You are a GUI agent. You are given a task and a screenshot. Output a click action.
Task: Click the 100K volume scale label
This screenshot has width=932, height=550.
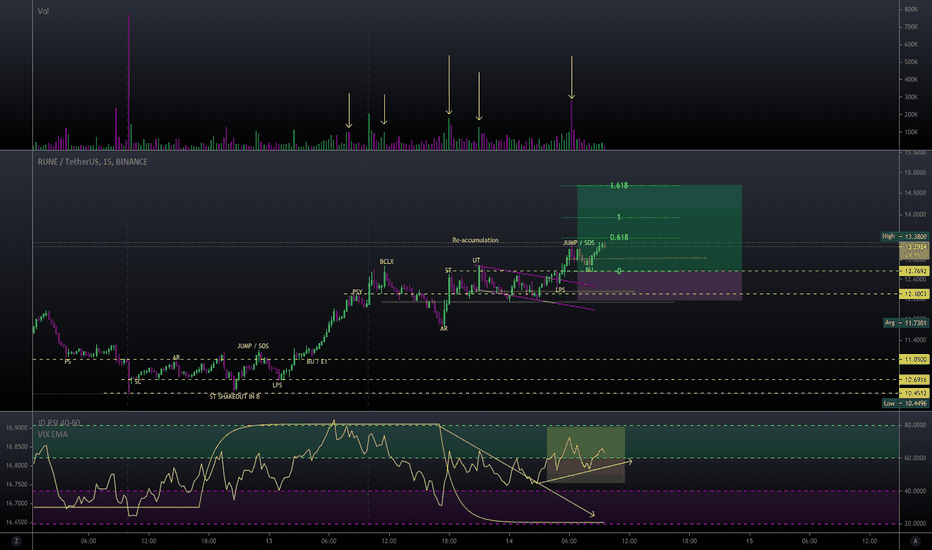(x=911, y=132)
